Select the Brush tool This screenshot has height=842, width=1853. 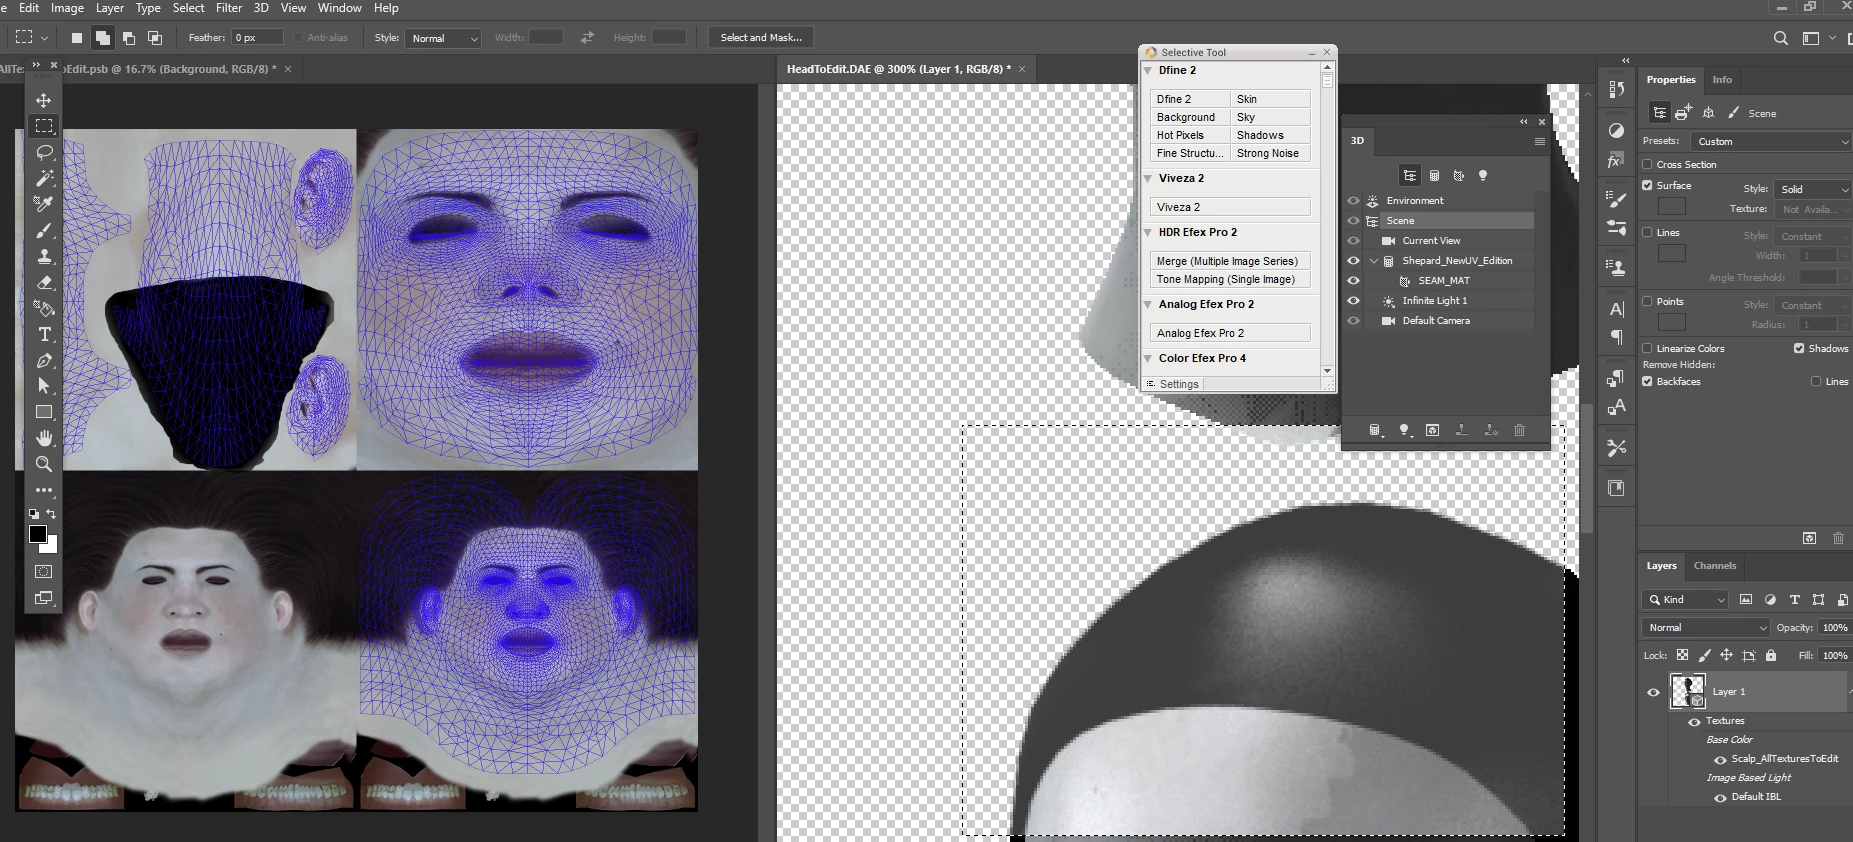point(44,230)
